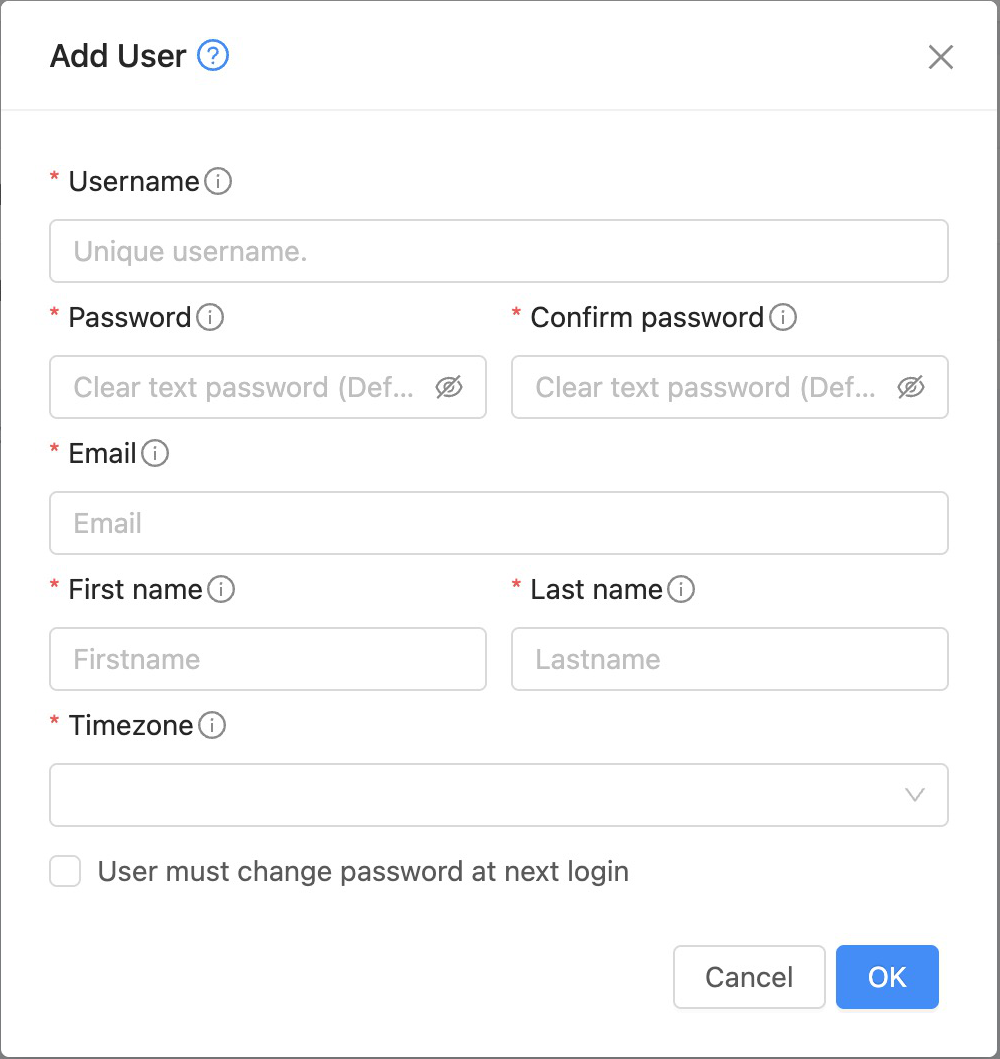
Task: Enable User must change password at next login
Action: pyautogui.click(x=66, y=872)
